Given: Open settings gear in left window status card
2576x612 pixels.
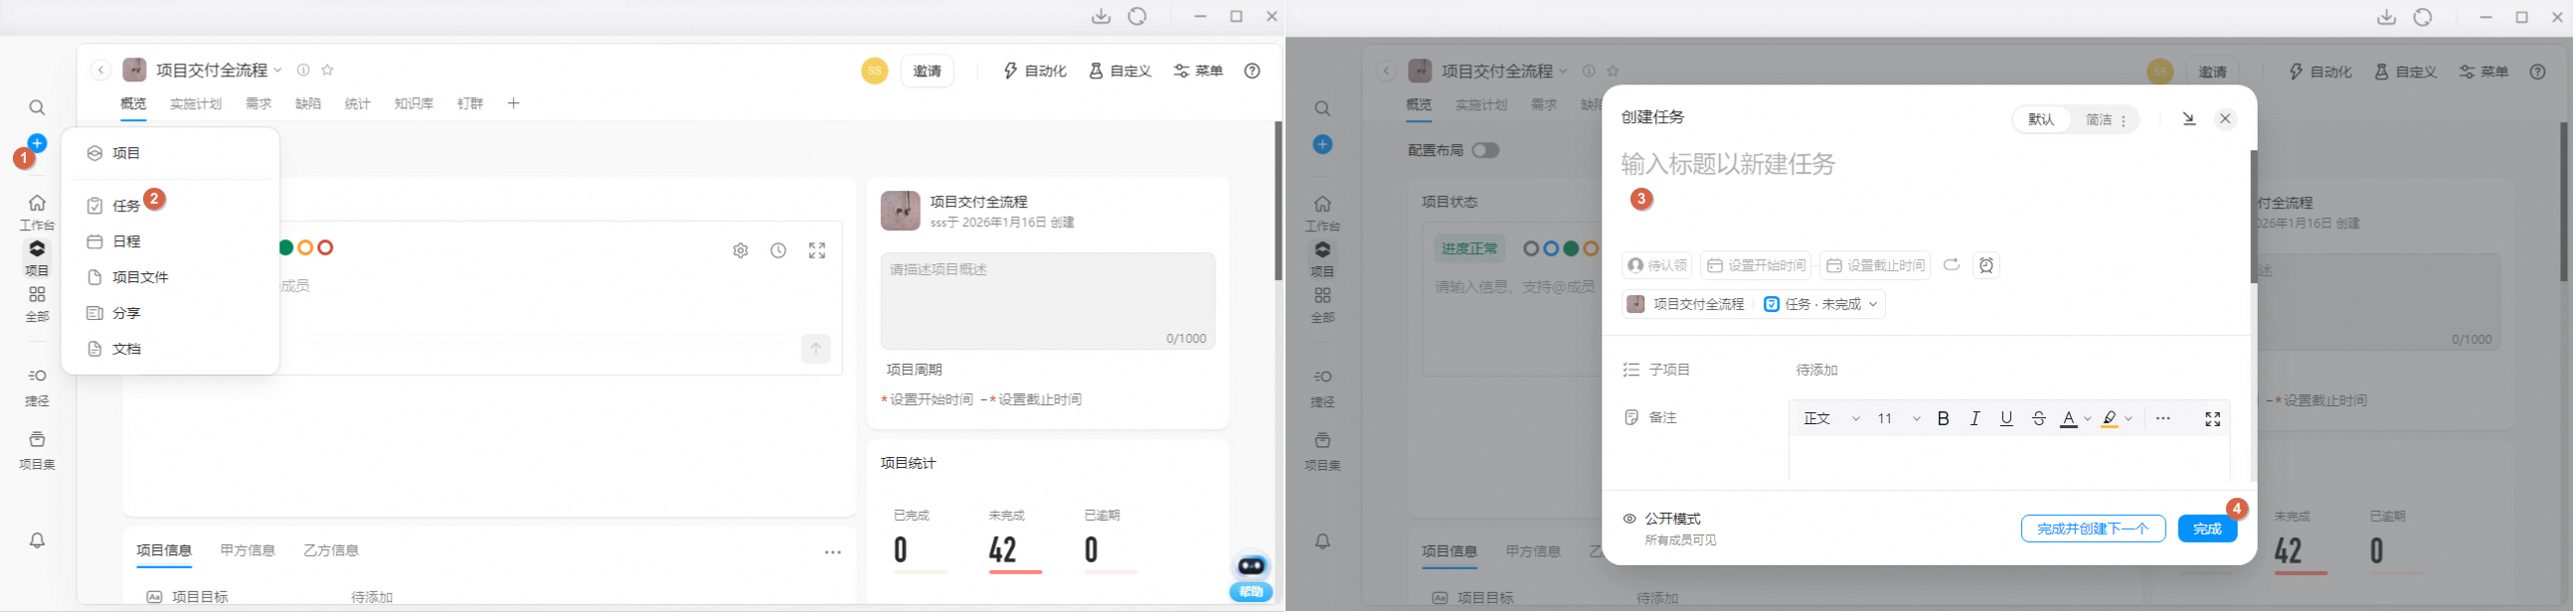Looking at the screenshot, I should click(740, 251).
